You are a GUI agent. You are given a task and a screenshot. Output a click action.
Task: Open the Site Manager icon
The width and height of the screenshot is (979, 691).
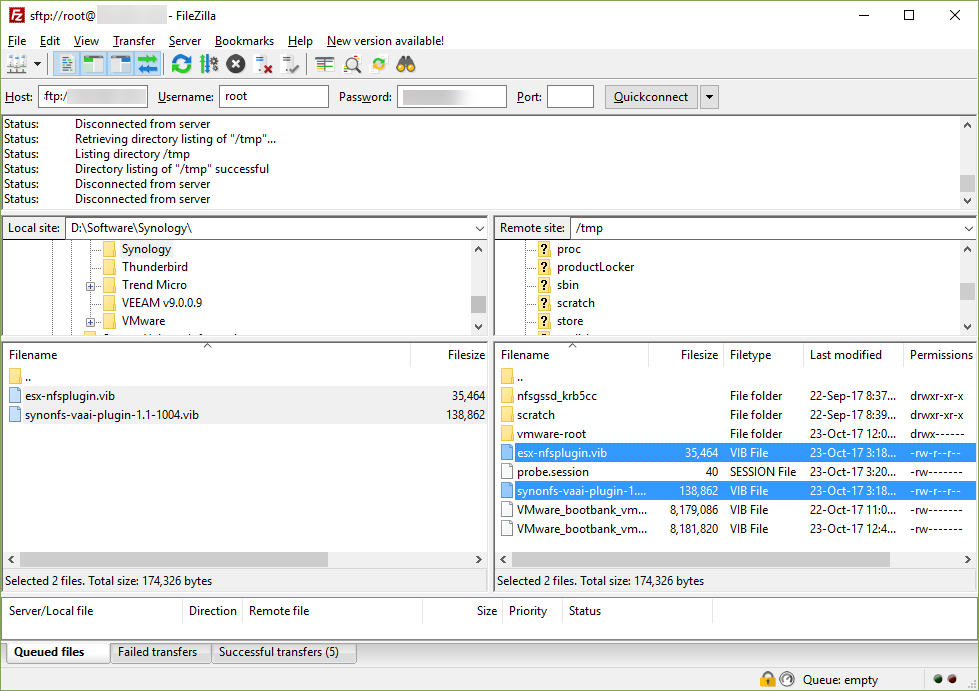pos(17,65)
